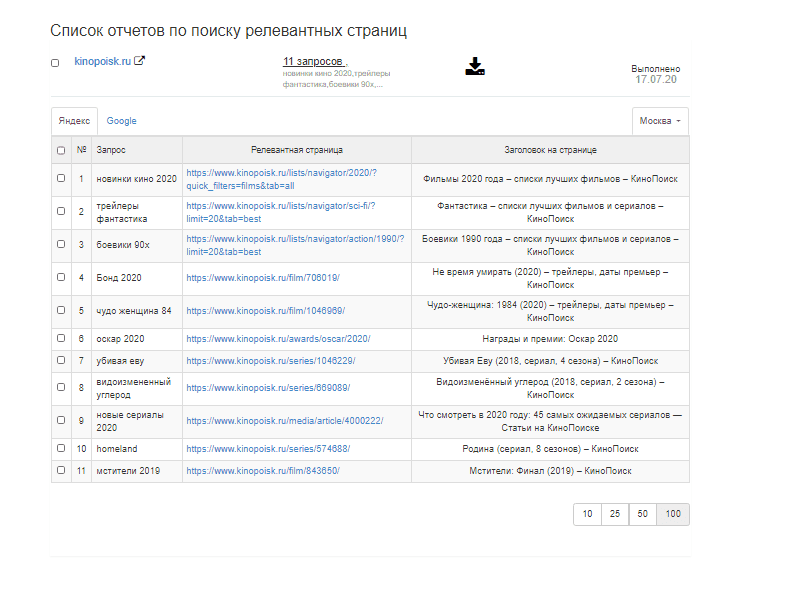The image size is (800, 600).
Task: Show 100 rows per page
Action: [673, 514]
